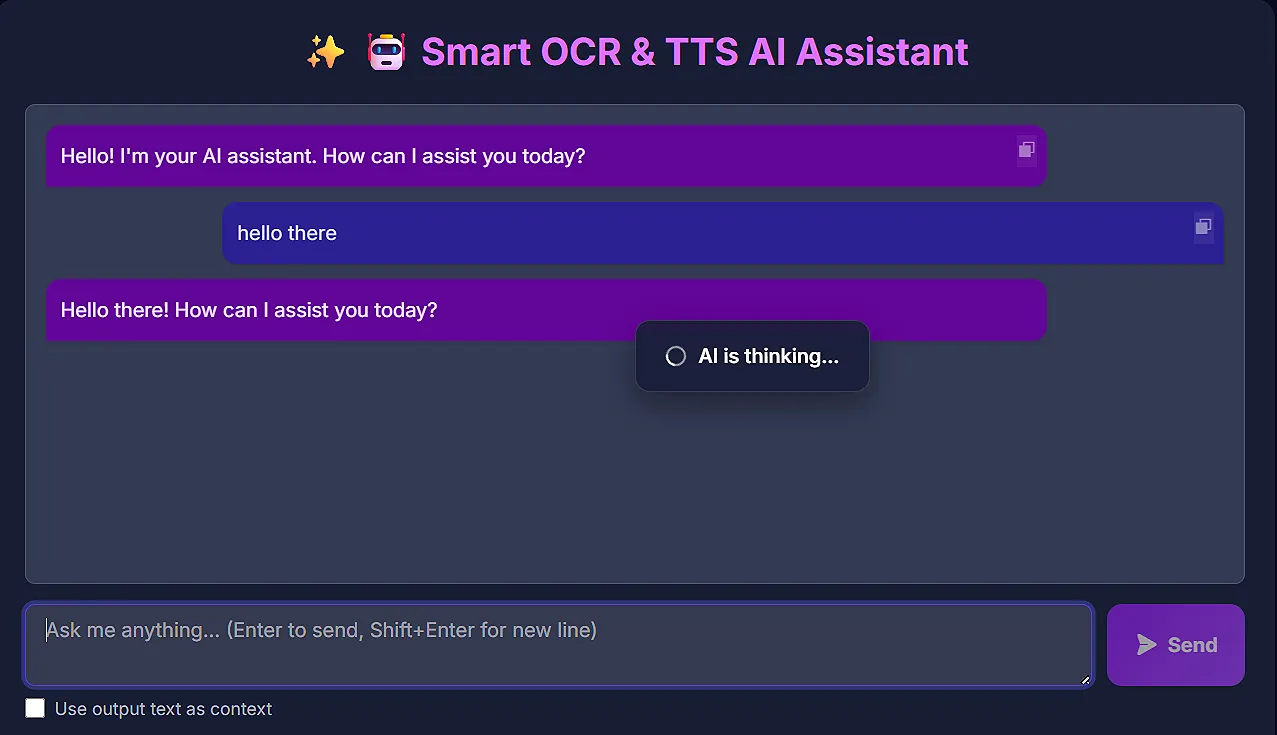This screenshot has height=735, width=1277.
Task: Click the textarea resize handle at its corner
Action: pyautogui.click(x=1086, y=681)
